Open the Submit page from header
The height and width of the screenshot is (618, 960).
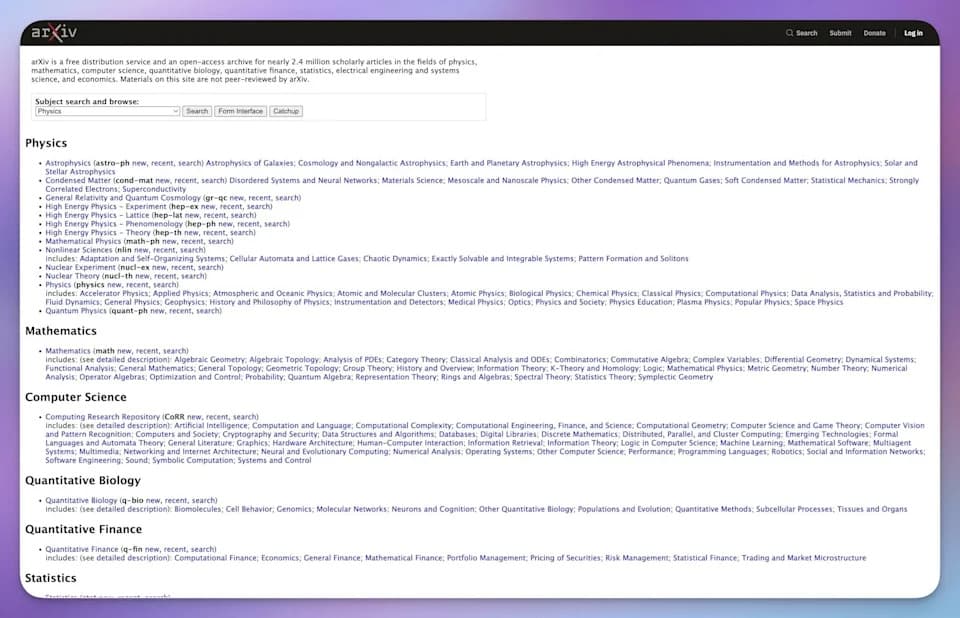[840, 33]
